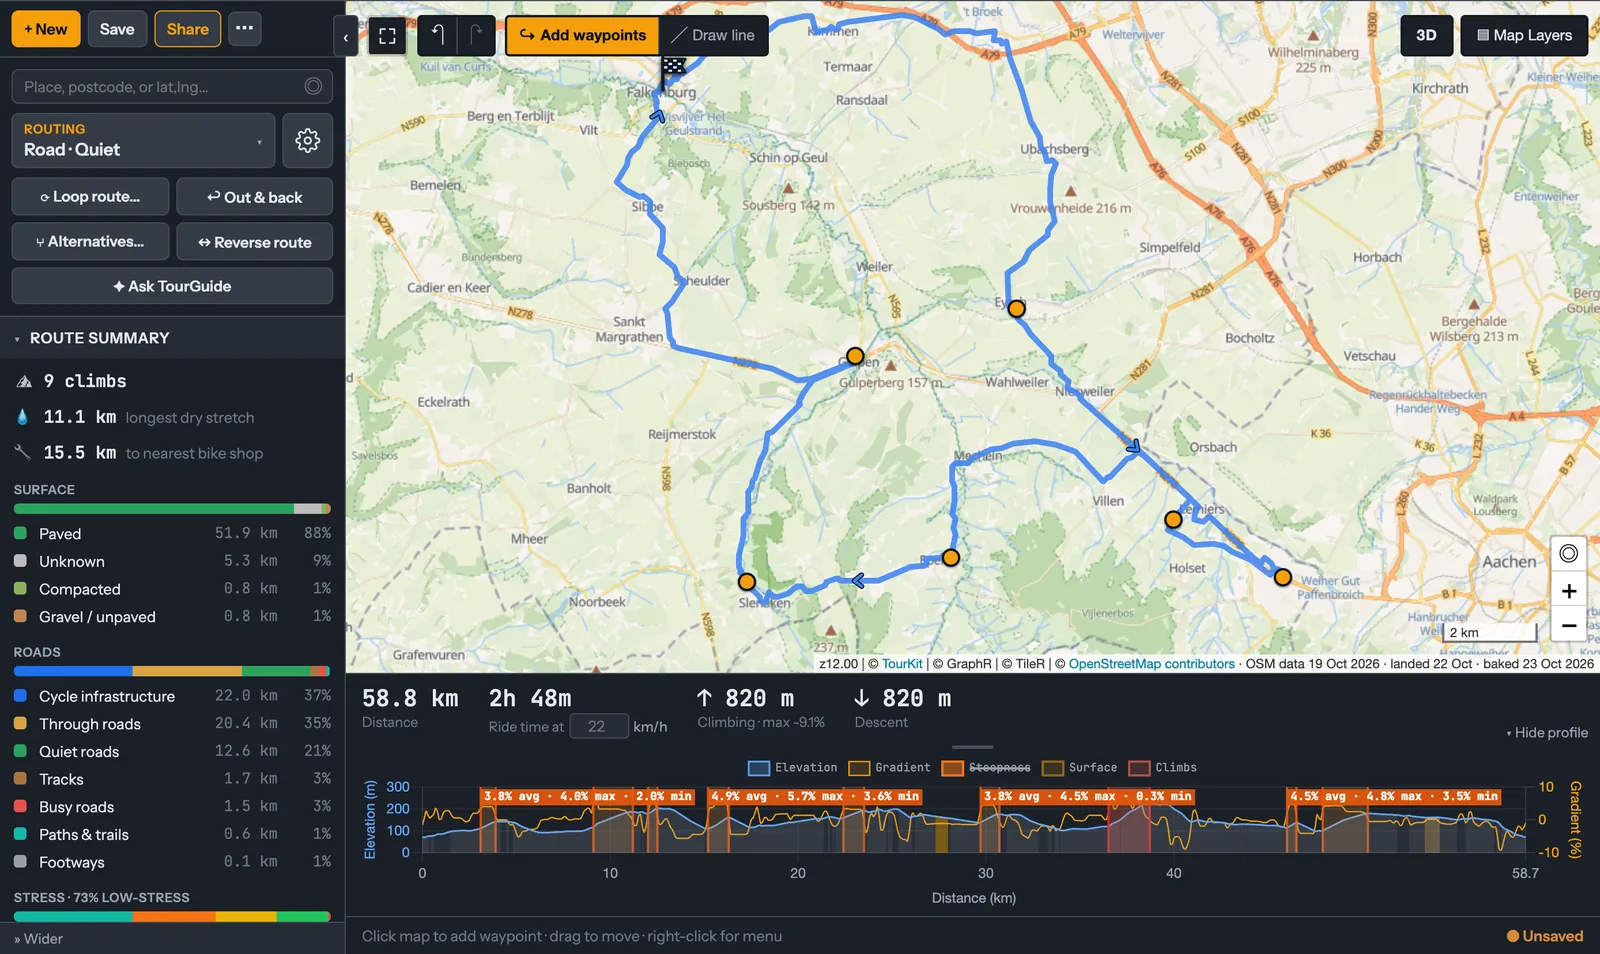
Task: Zoom out on the map
Action: tap(1568, 626)
